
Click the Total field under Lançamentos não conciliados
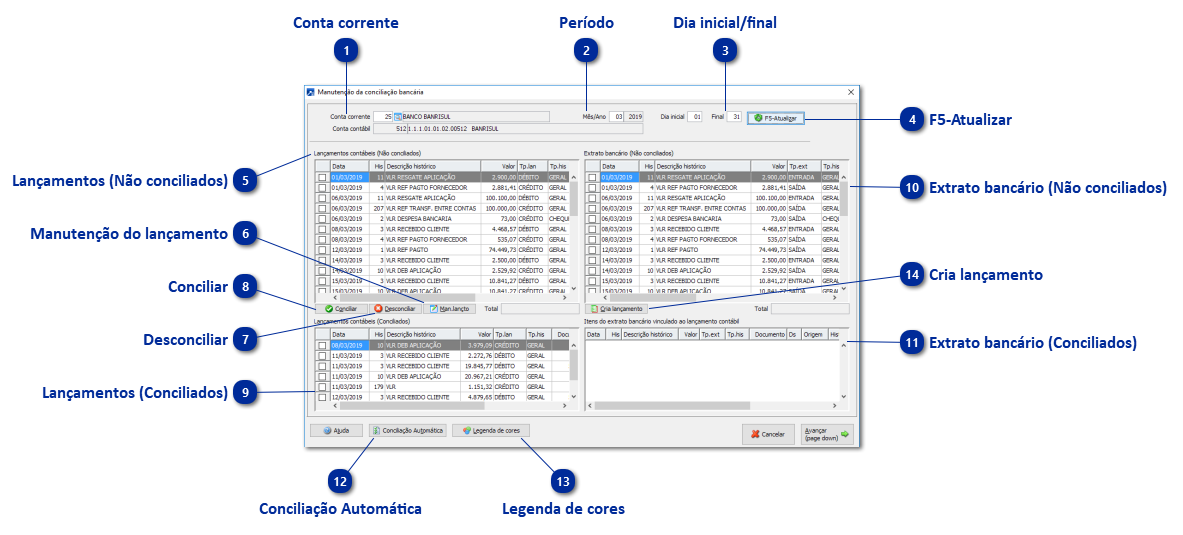540,309
